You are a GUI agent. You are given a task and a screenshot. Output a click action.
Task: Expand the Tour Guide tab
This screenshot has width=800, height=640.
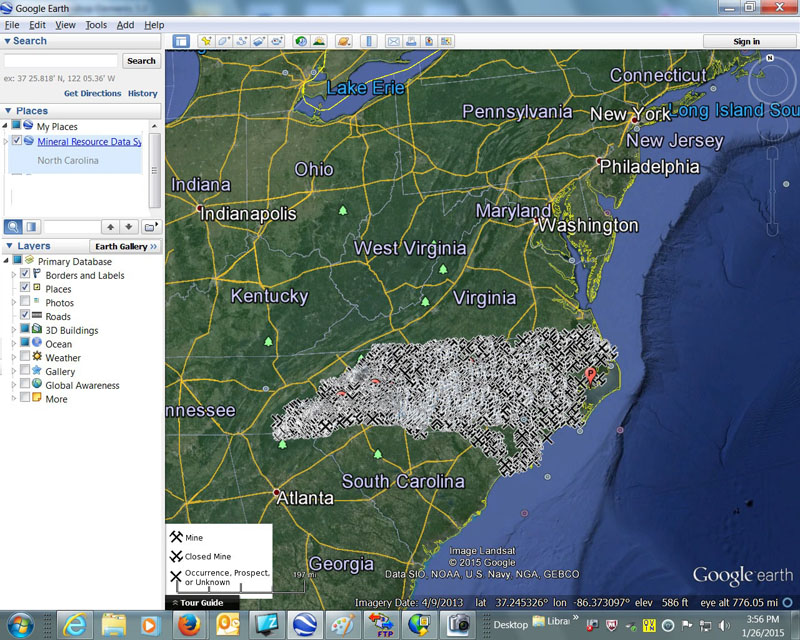202,603
